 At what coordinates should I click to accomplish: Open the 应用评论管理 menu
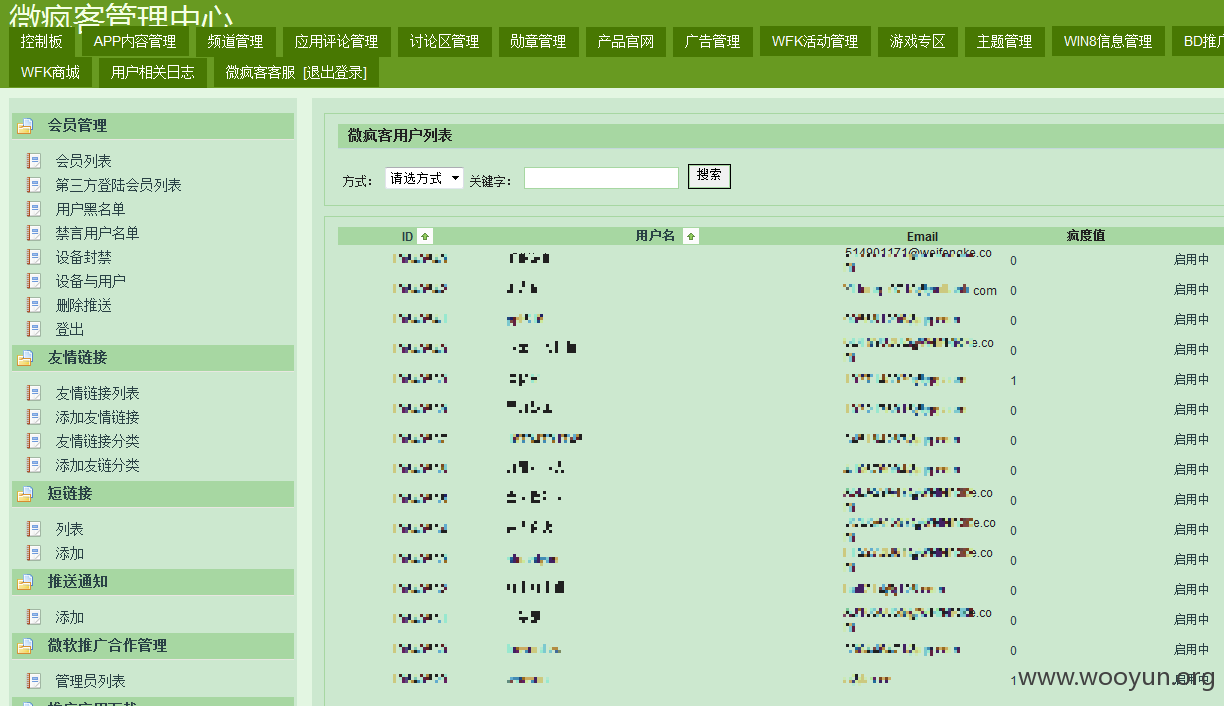point(337,41)
